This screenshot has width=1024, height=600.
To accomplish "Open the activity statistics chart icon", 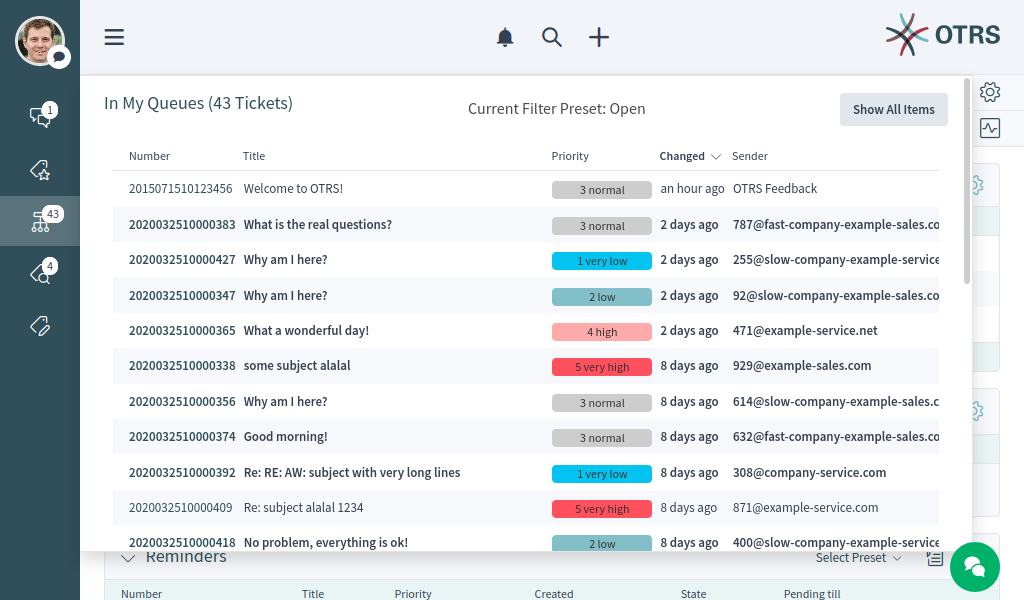I will 990,128.
